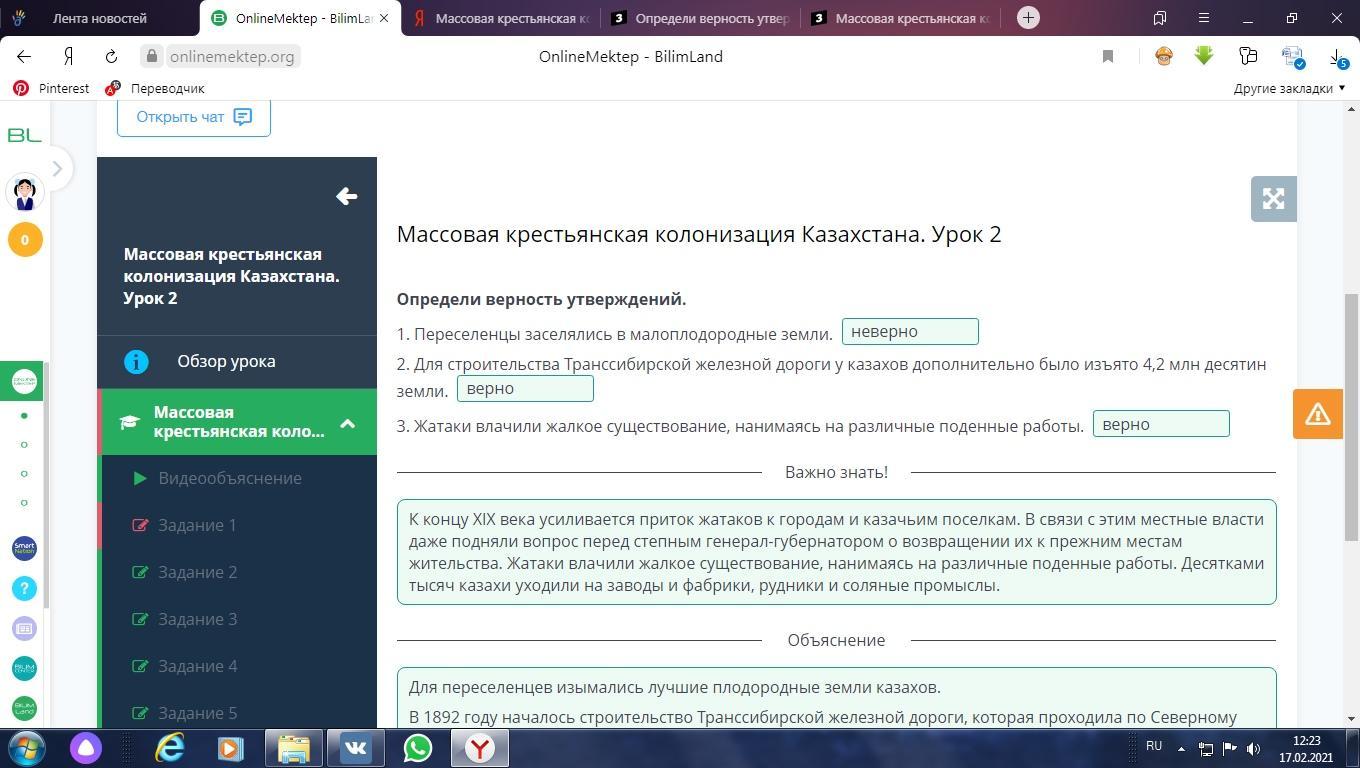This screenshot has width=1360, height=768.
Task: Select Задание 2 in sidebar
Action: click(239, 572)
